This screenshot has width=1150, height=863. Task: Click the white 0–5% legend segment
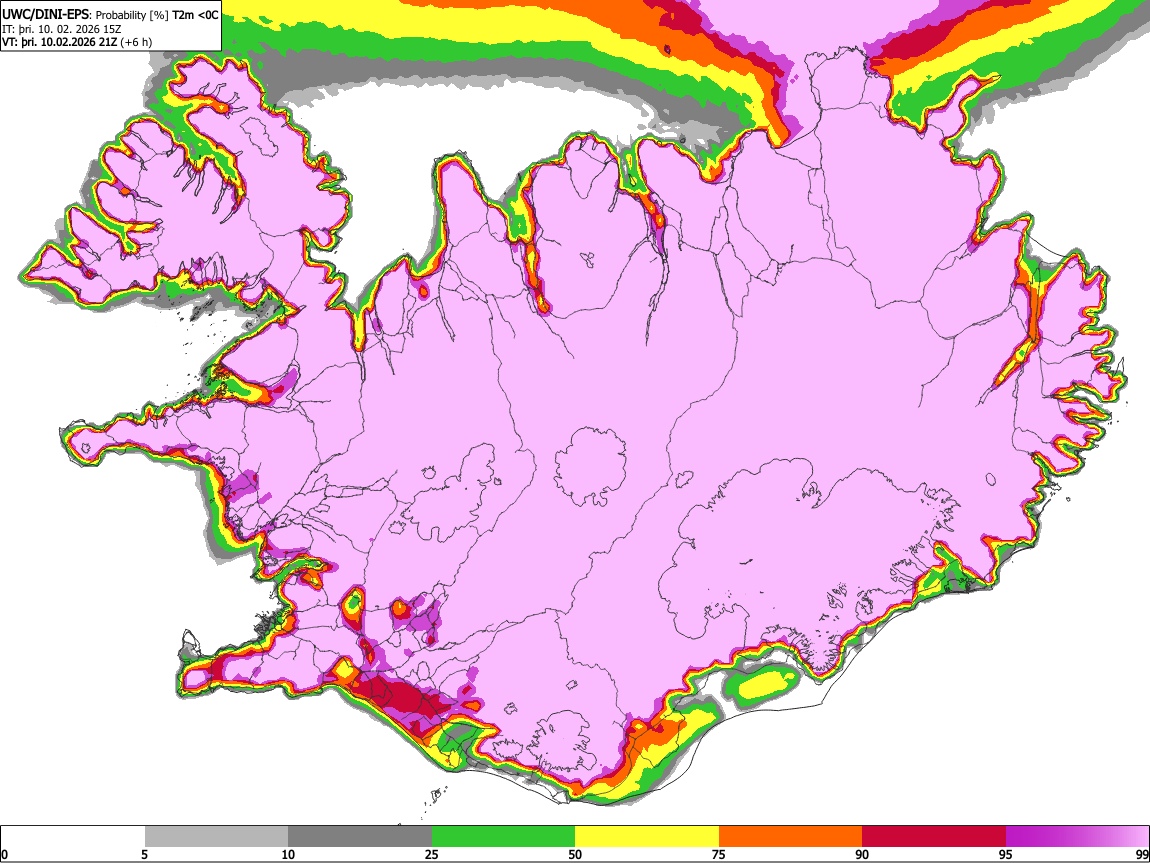click(73, 837)
